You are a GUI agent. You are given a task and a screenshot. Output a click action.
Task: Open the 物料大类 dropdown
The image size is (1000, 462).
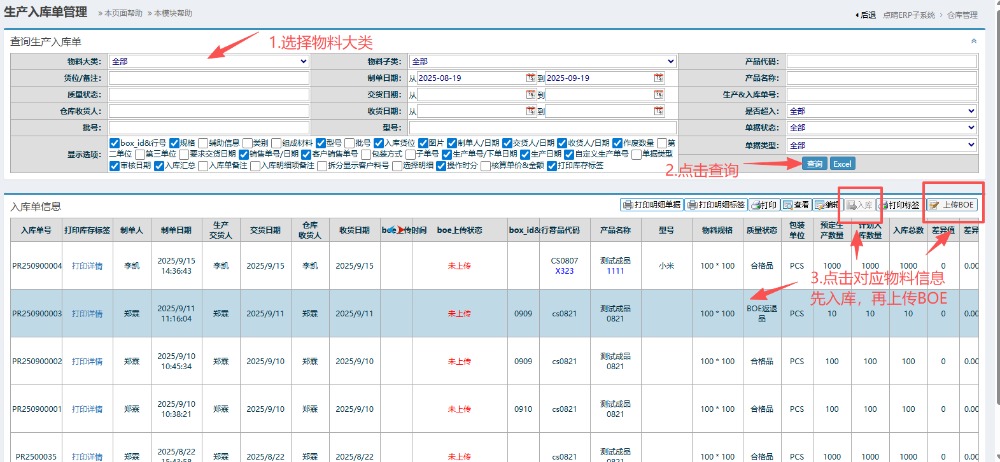[x=209, y=61]
